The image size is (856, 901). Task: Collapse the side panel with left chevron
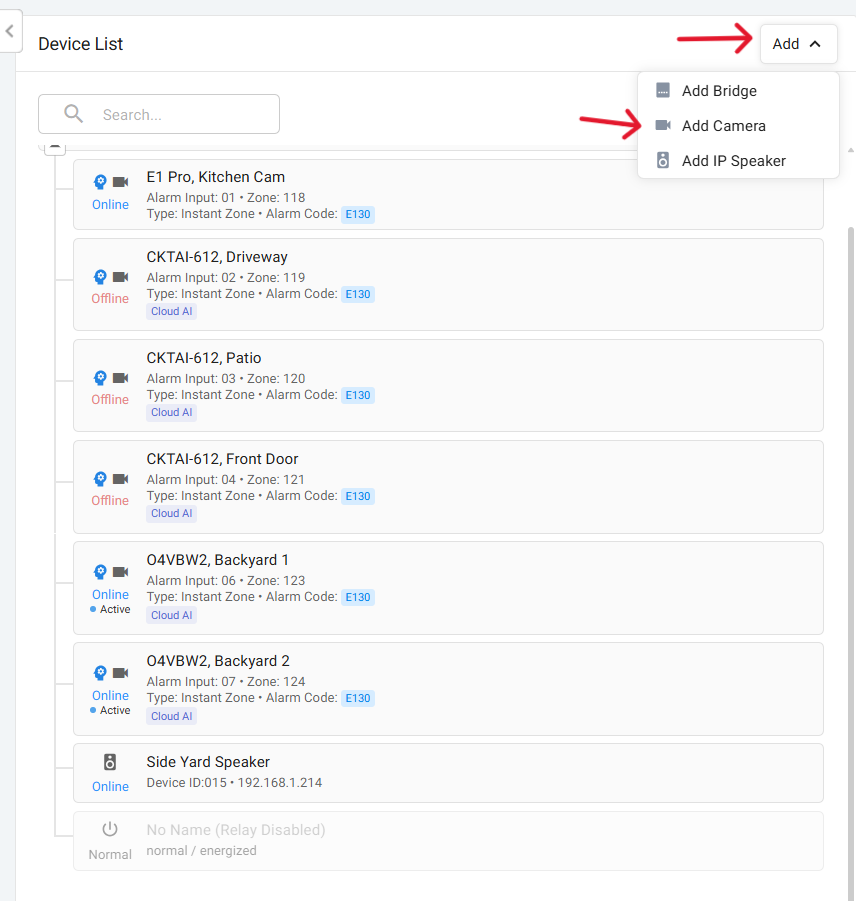click(10, 32)
